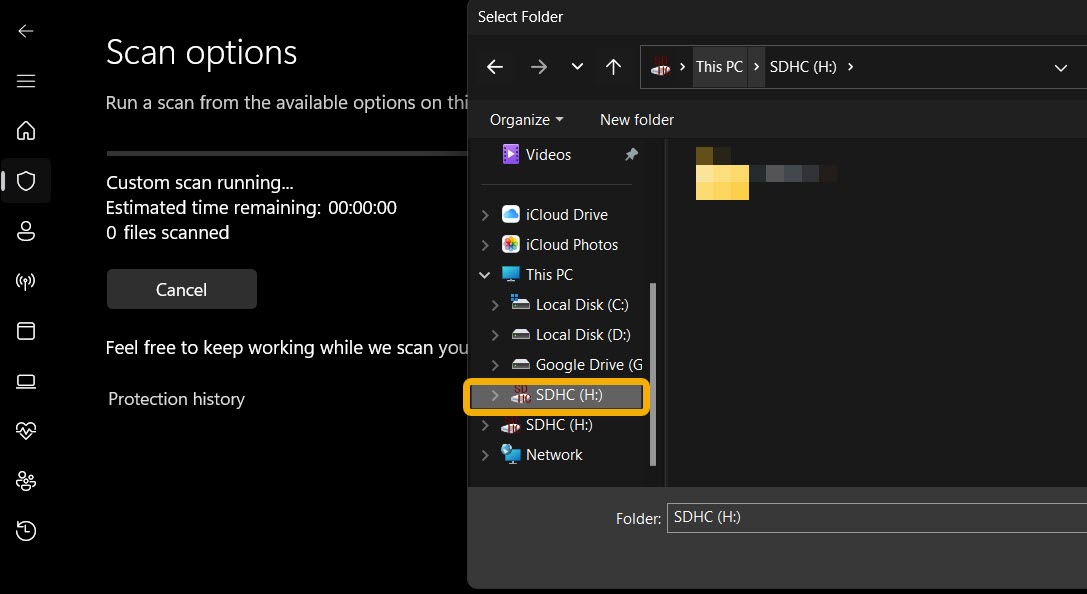
Task: Click This PC in the breadcrumb bar
Action: tap(719, 67)
